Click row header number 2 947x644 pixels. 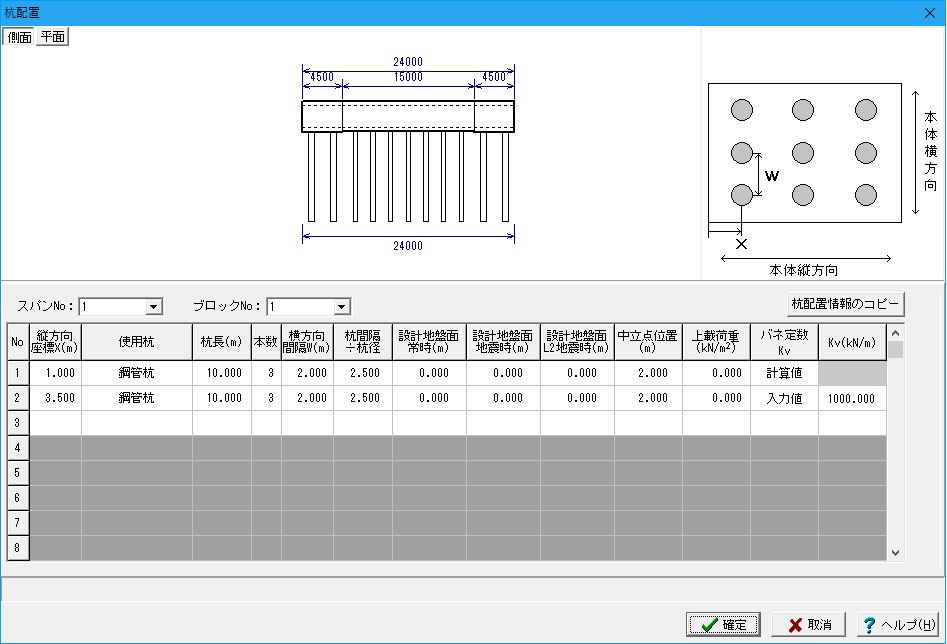(x=18, y=398)
